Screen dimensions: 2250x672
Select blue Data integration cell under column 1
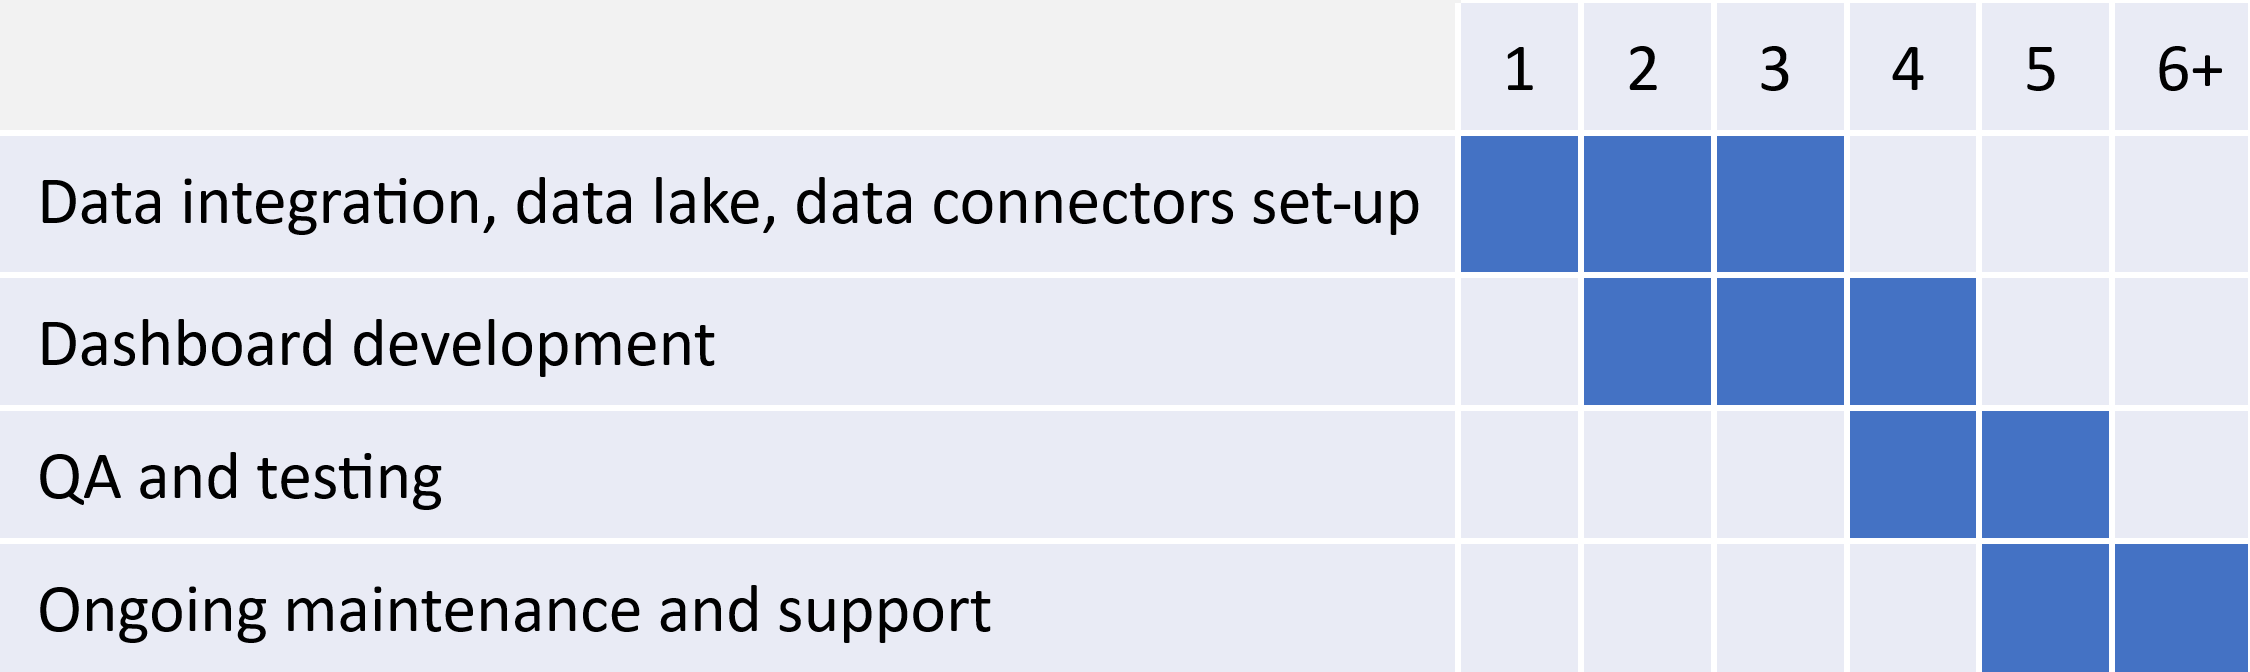[1519, 204]
